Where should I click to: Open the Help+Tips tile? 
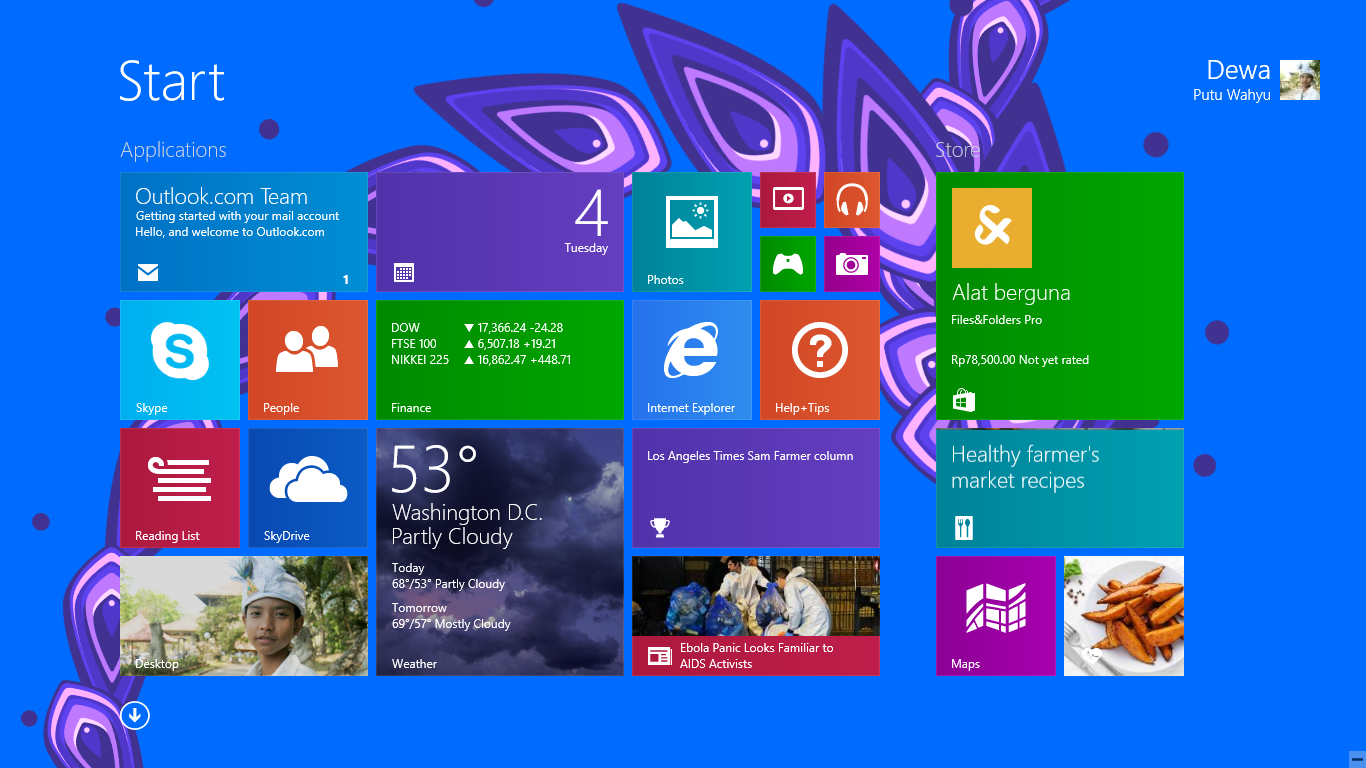tap(820, 360)
